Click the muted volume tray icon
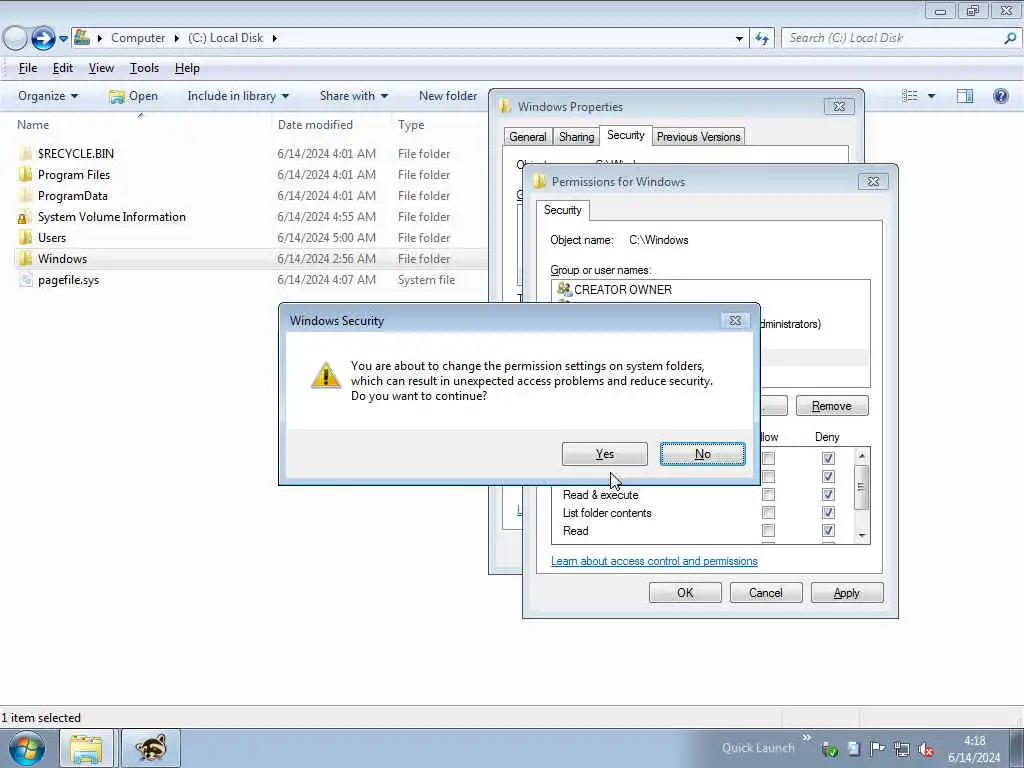 pyautogui.click(x=926, y=749)
